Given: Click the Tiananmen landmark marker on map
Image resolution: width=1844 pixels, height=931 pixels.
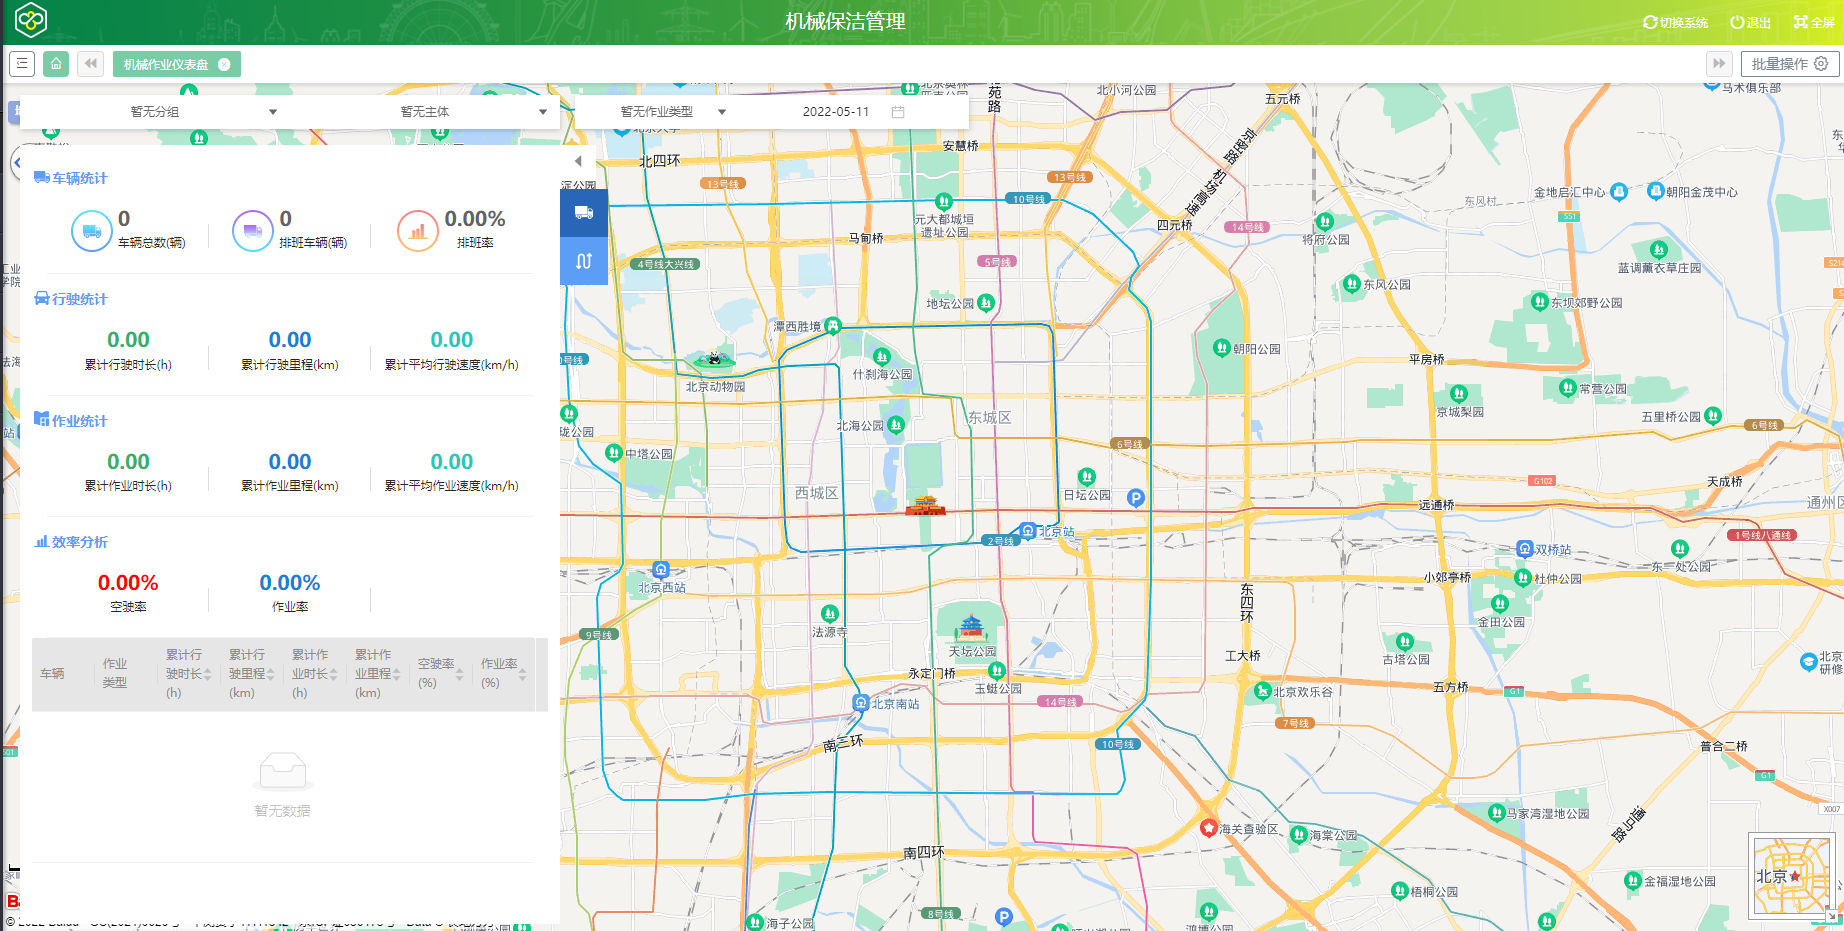Looking at the screenshot, I should (925, 504).
